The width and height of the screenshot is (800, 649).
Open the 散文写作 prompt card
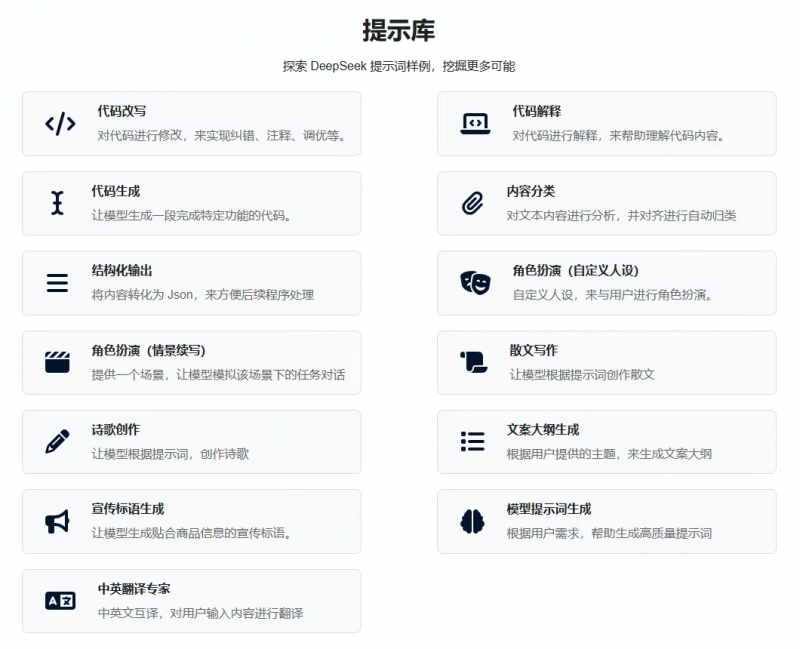607,362
